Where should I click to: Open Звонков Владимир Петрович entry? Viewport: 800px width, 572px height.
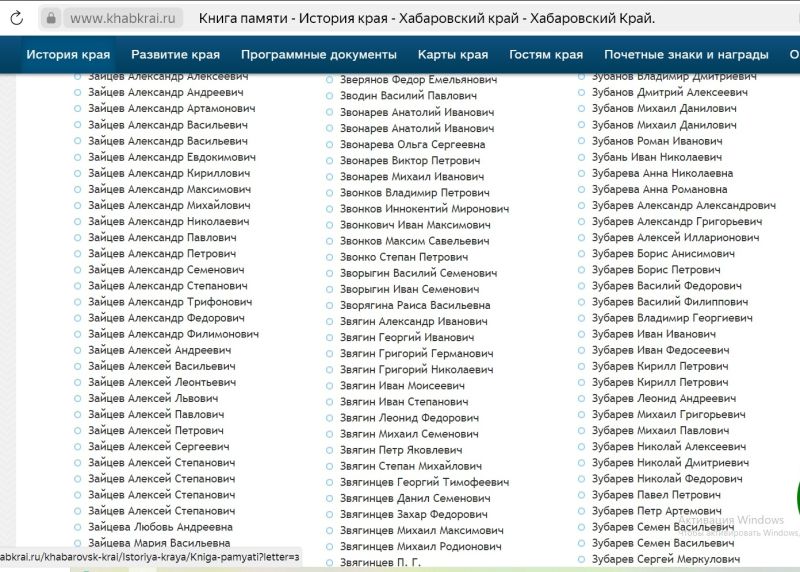pos(415,193)
